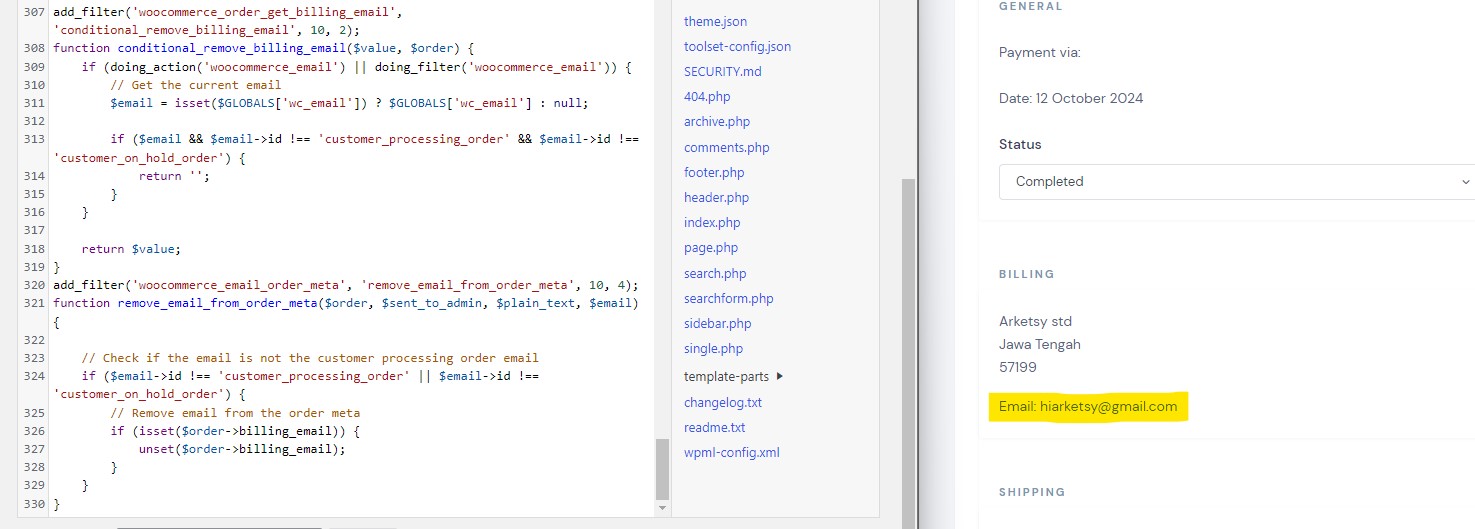Open the 404.php theme file

click(707, 96)
